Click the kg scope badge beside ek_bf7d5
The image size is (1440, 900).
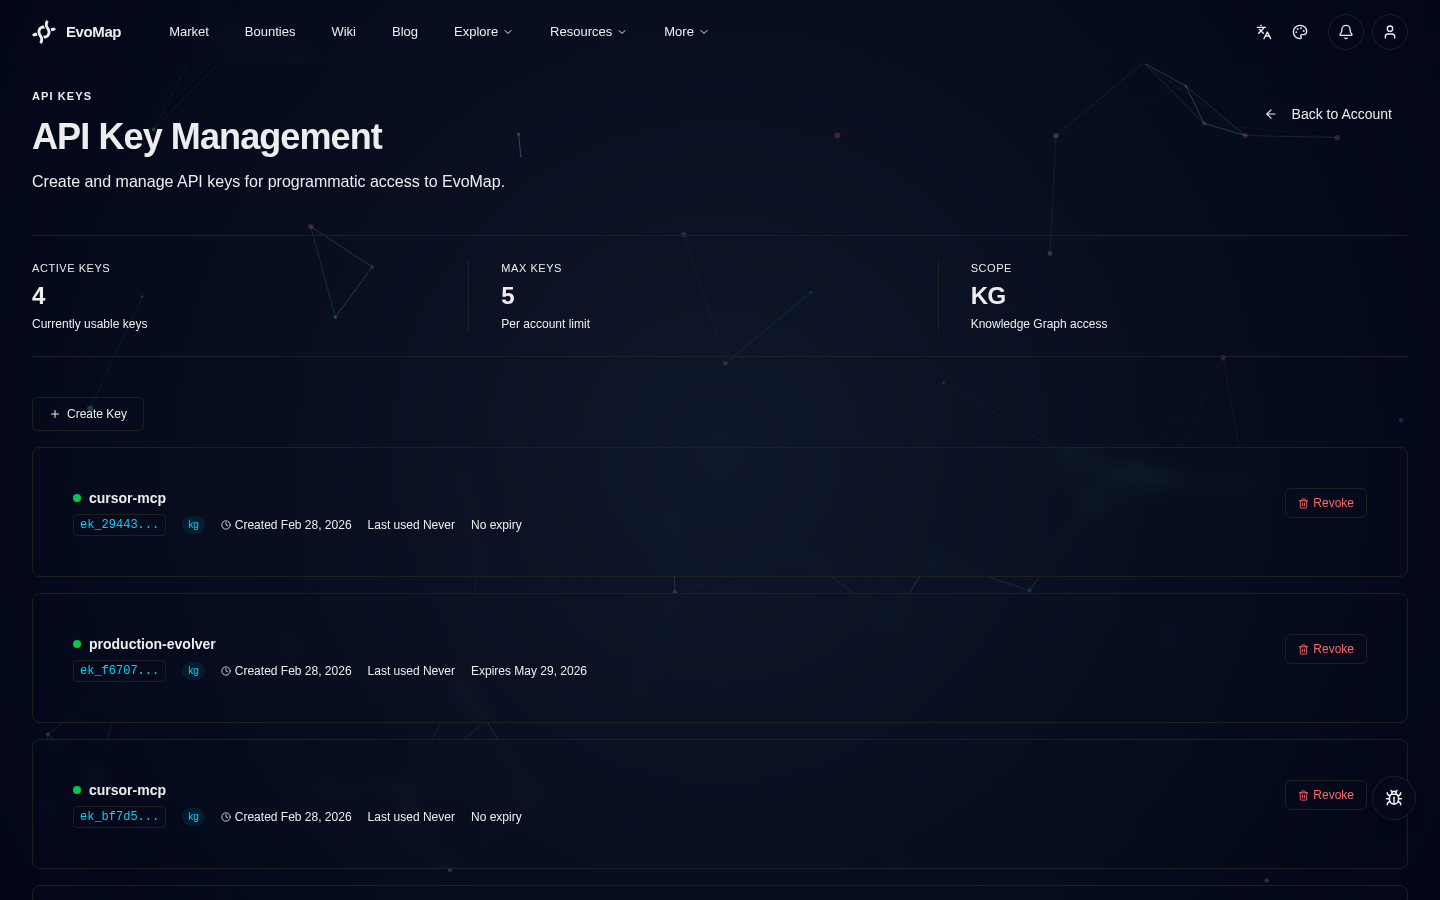point(193,817)
